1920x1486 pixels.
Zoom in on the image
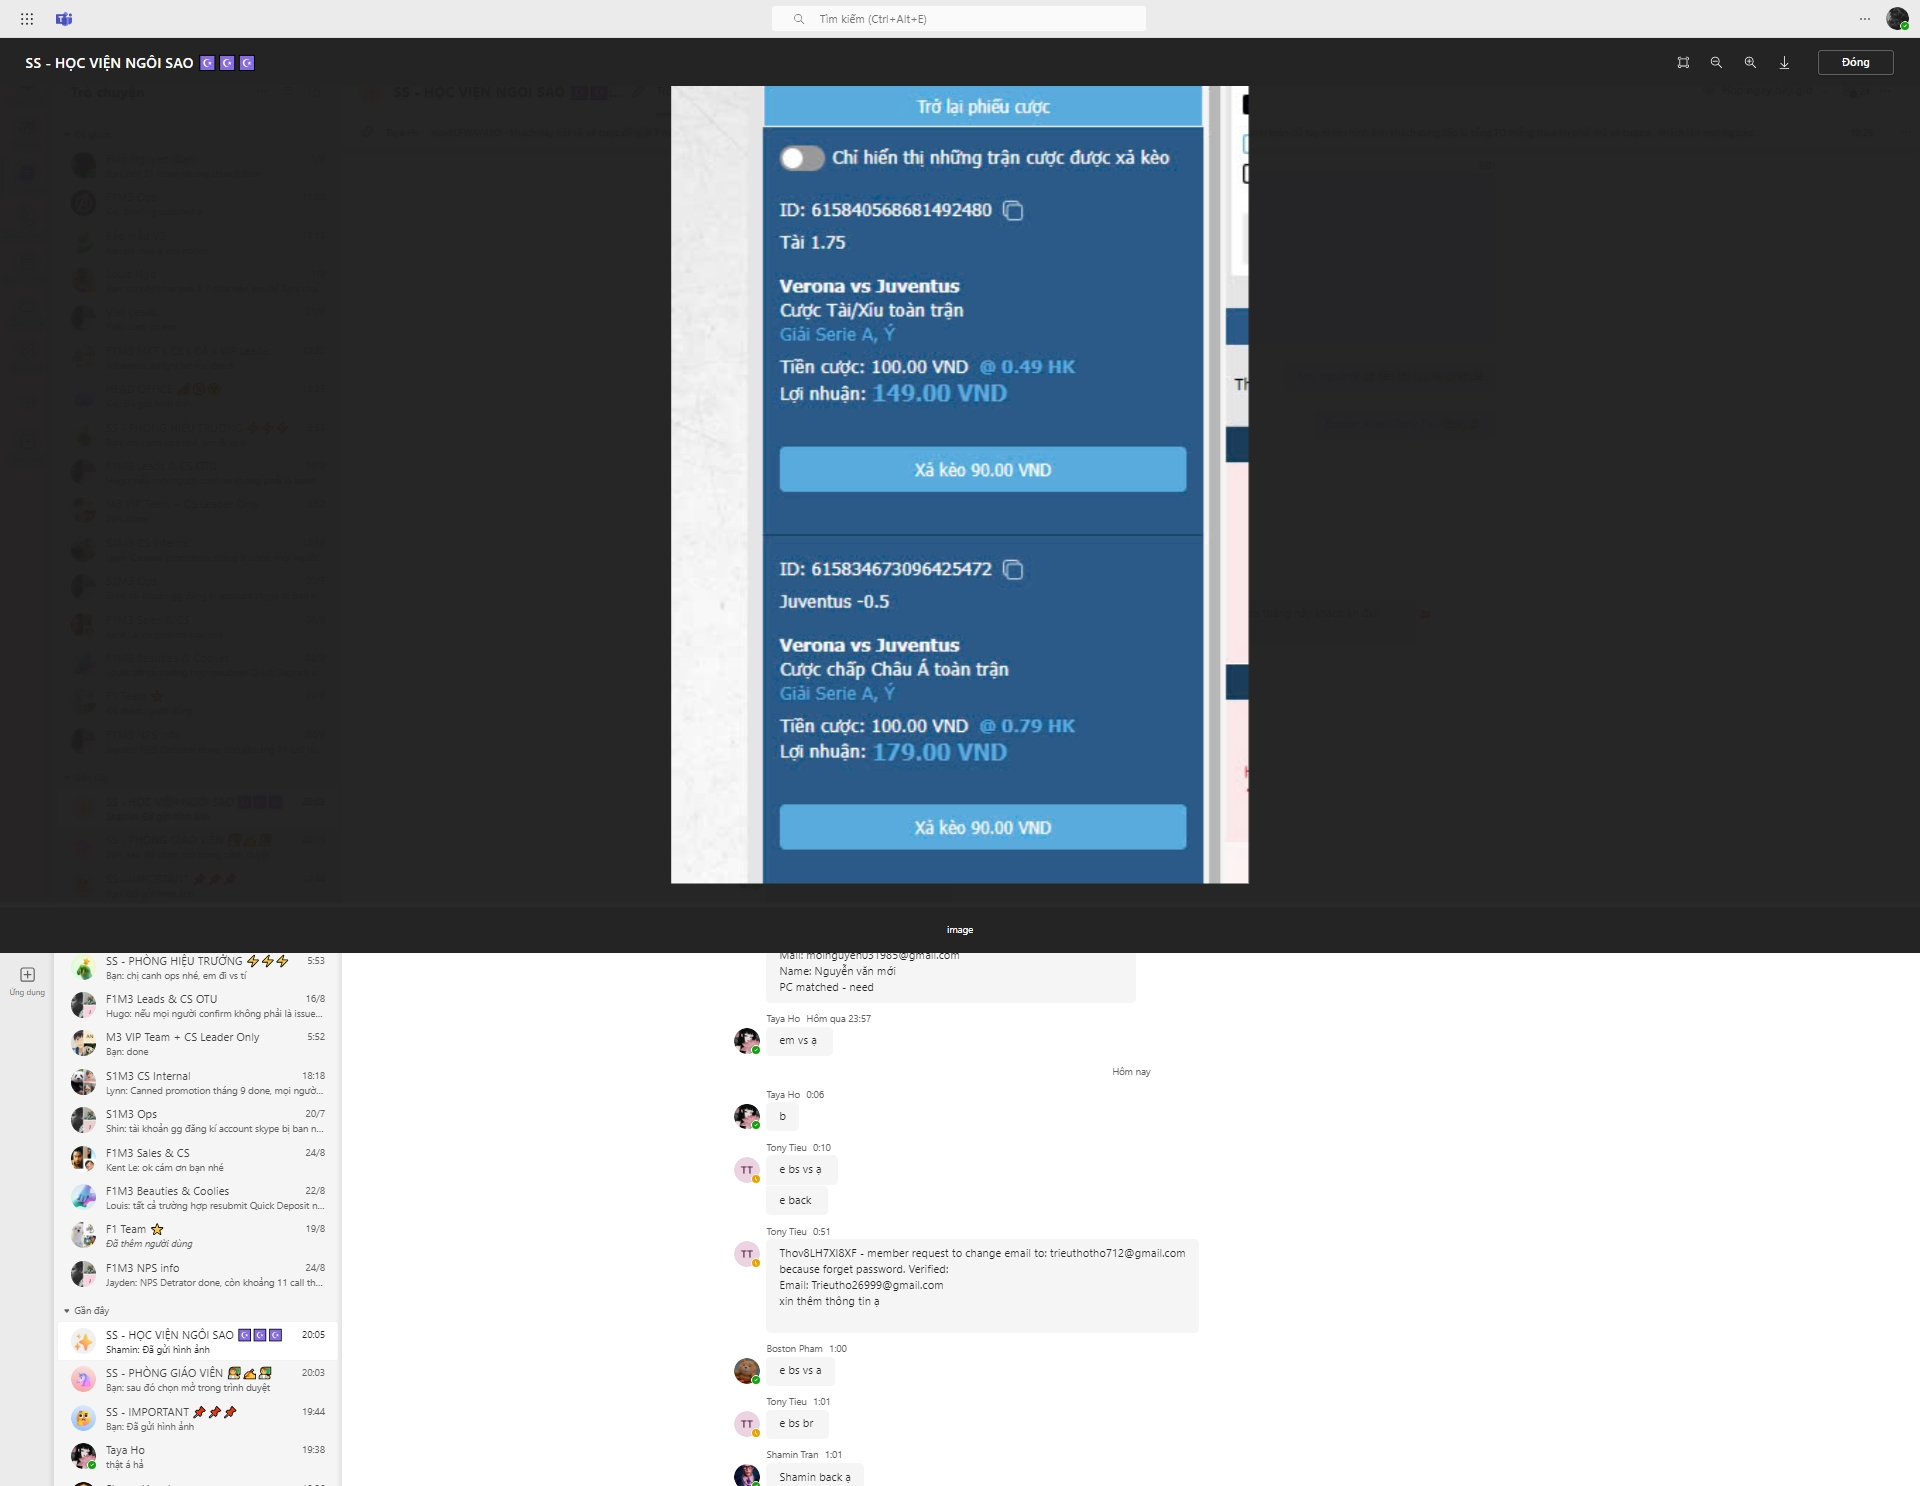[1750, 62]
